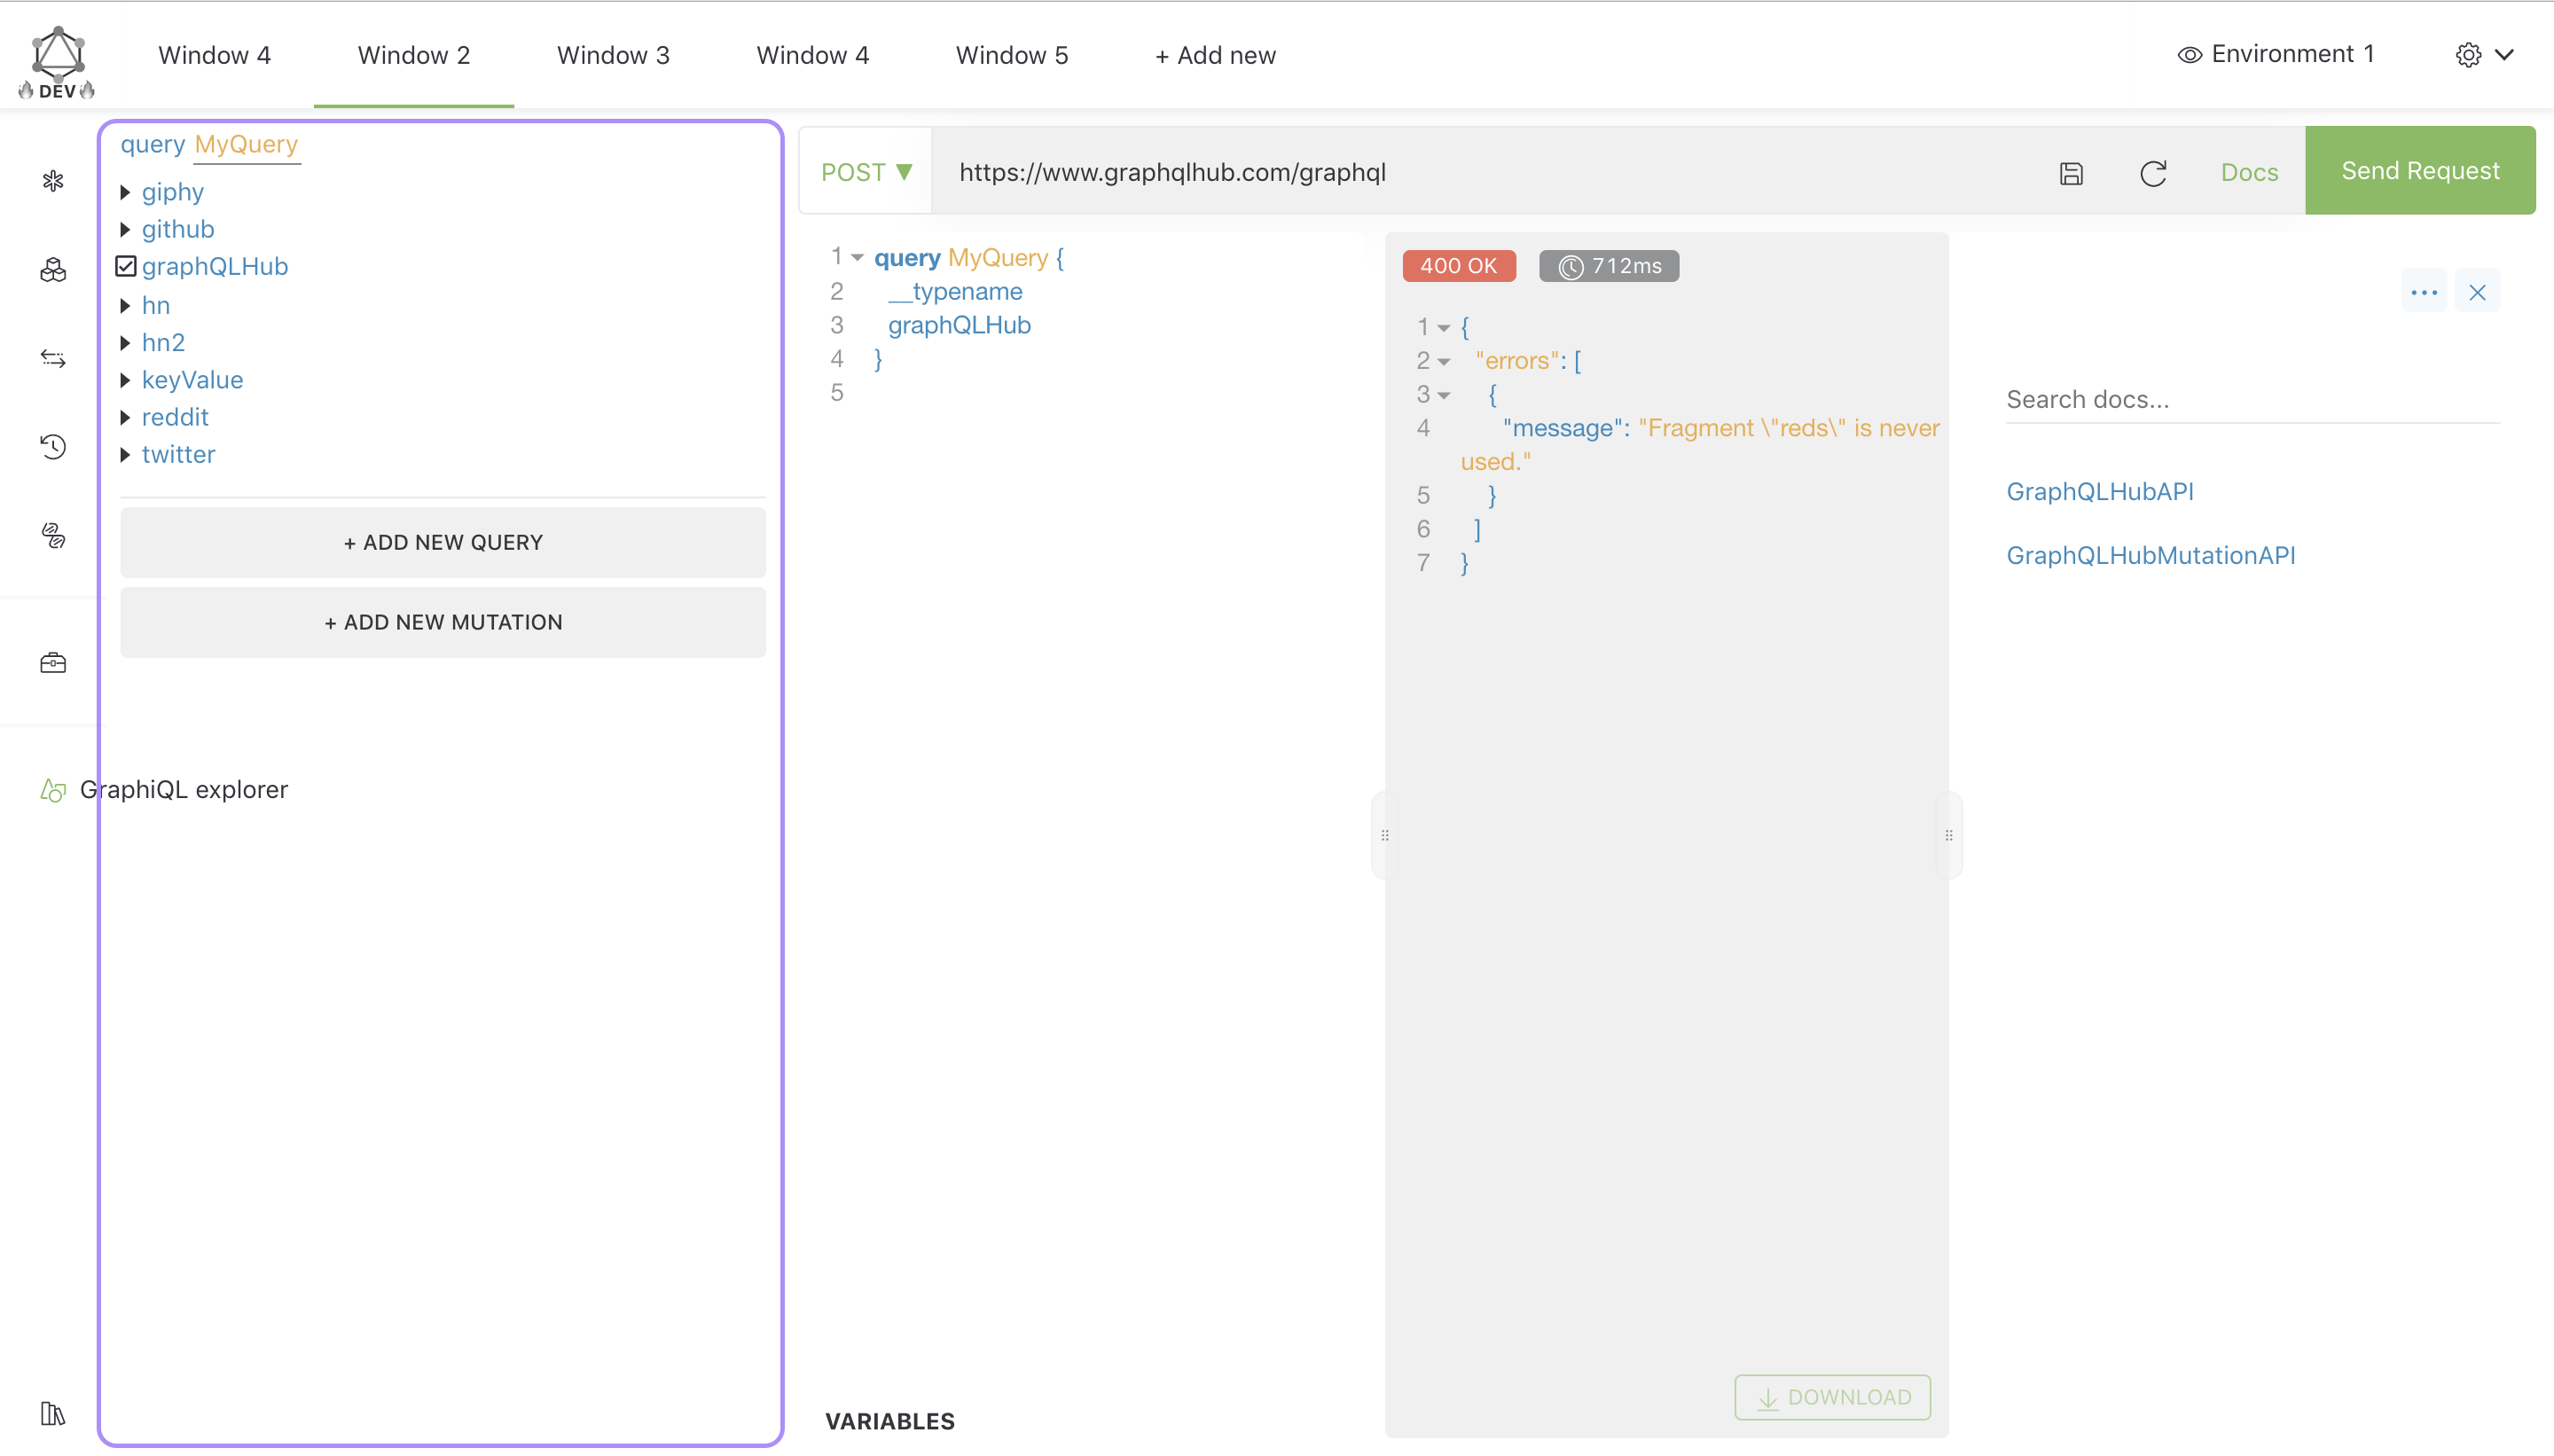
Task: Click the ADD NEW MUTATION button
Action: tap(443, 622)
